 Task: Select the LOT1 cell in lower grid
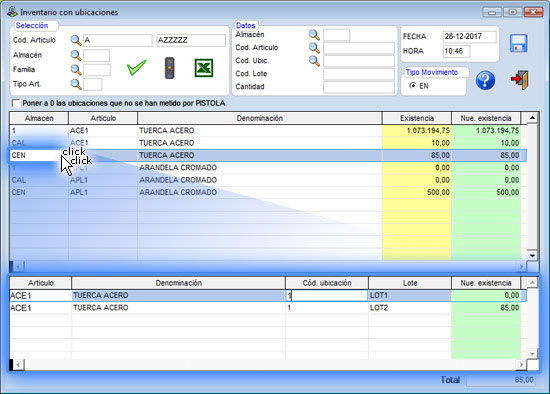click(x=410, y=295)
